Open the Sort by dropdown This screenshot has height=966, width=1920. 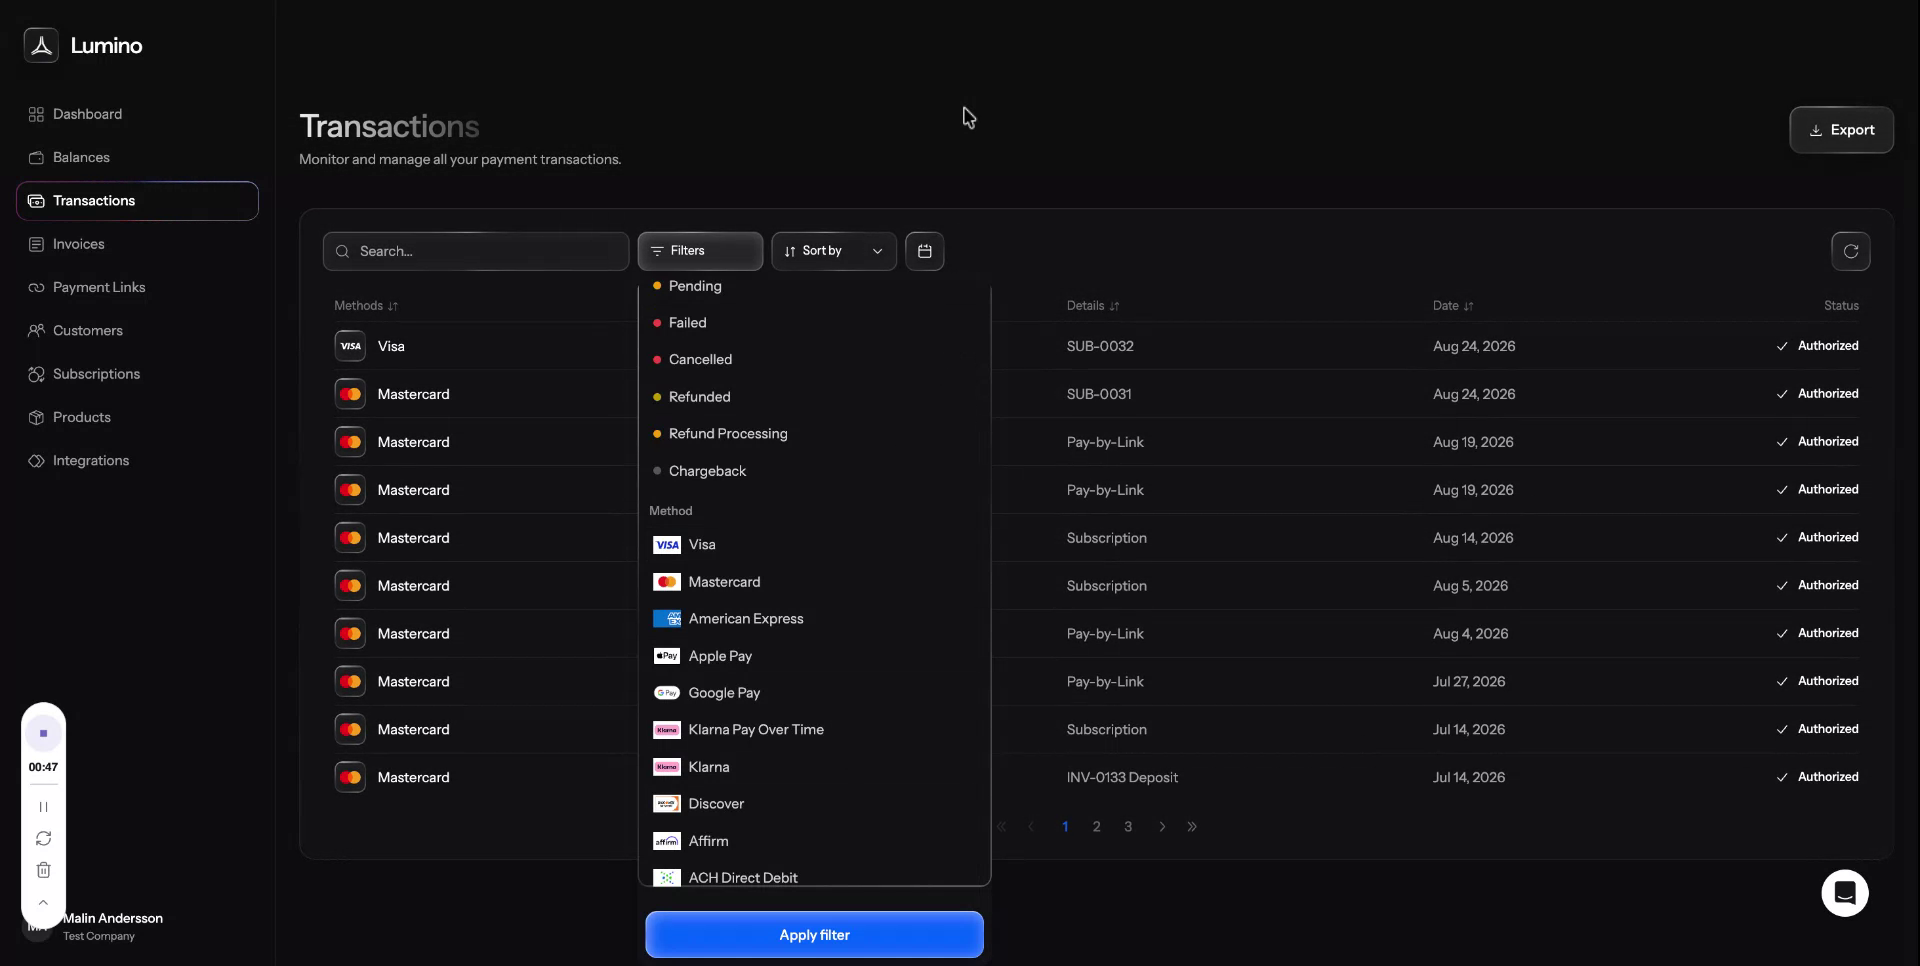point(833,251)
